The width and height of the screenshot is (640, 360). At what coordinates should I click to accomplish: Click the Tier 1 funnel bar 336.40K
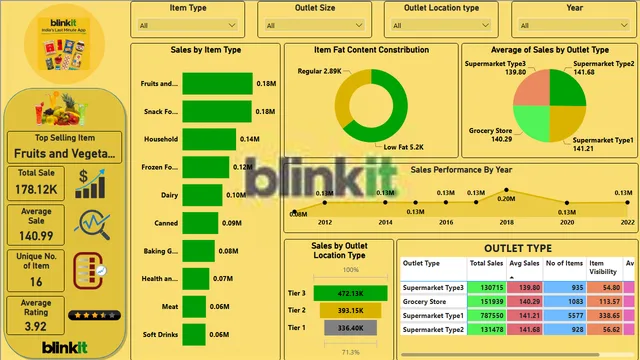pos(350,327)
